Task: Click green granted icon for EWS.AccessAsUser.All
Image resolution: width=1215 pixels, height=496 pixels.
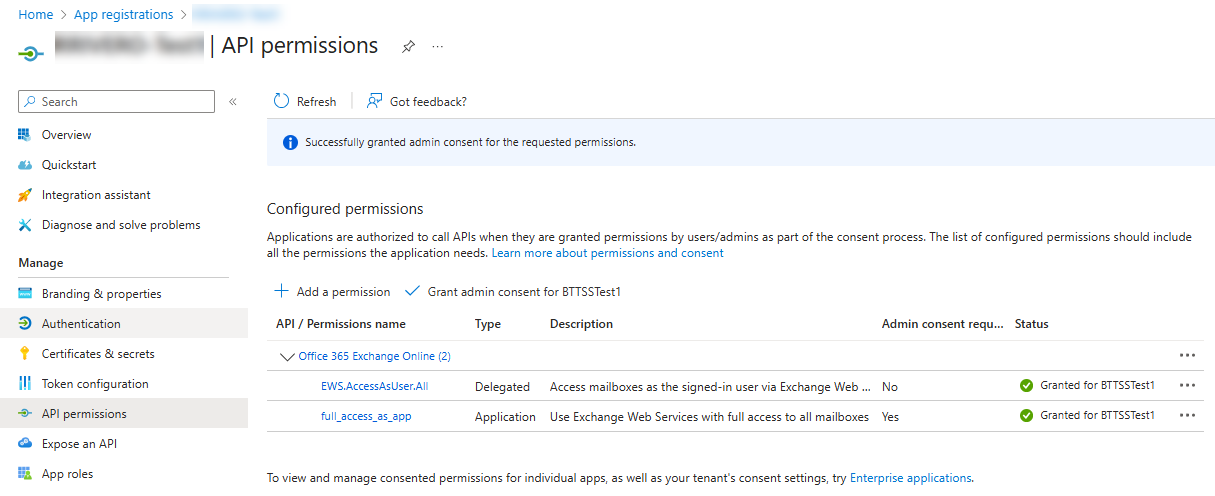Action: tap(1026, 385)
